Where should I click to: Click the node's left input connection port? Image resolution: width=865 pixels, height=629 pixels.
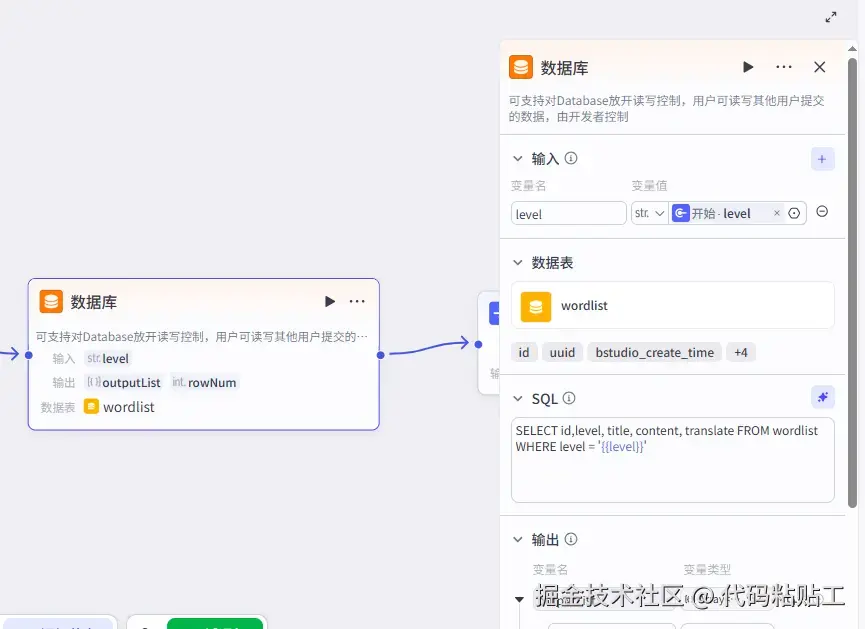click(29, 355)
